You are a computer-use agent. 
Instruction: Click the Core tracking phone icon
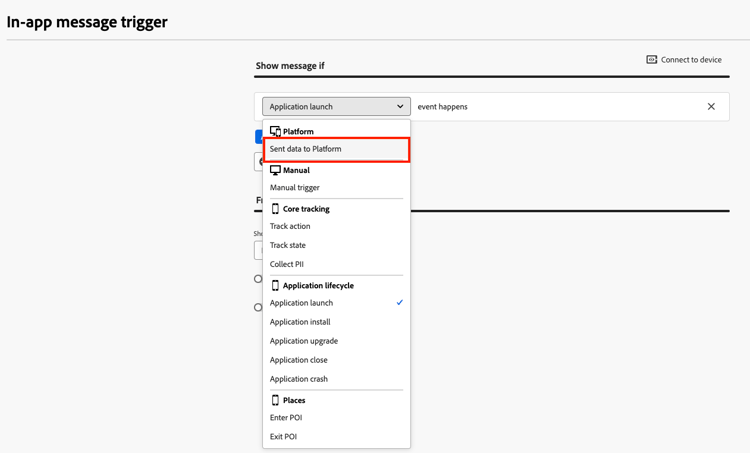pos(275,209)
